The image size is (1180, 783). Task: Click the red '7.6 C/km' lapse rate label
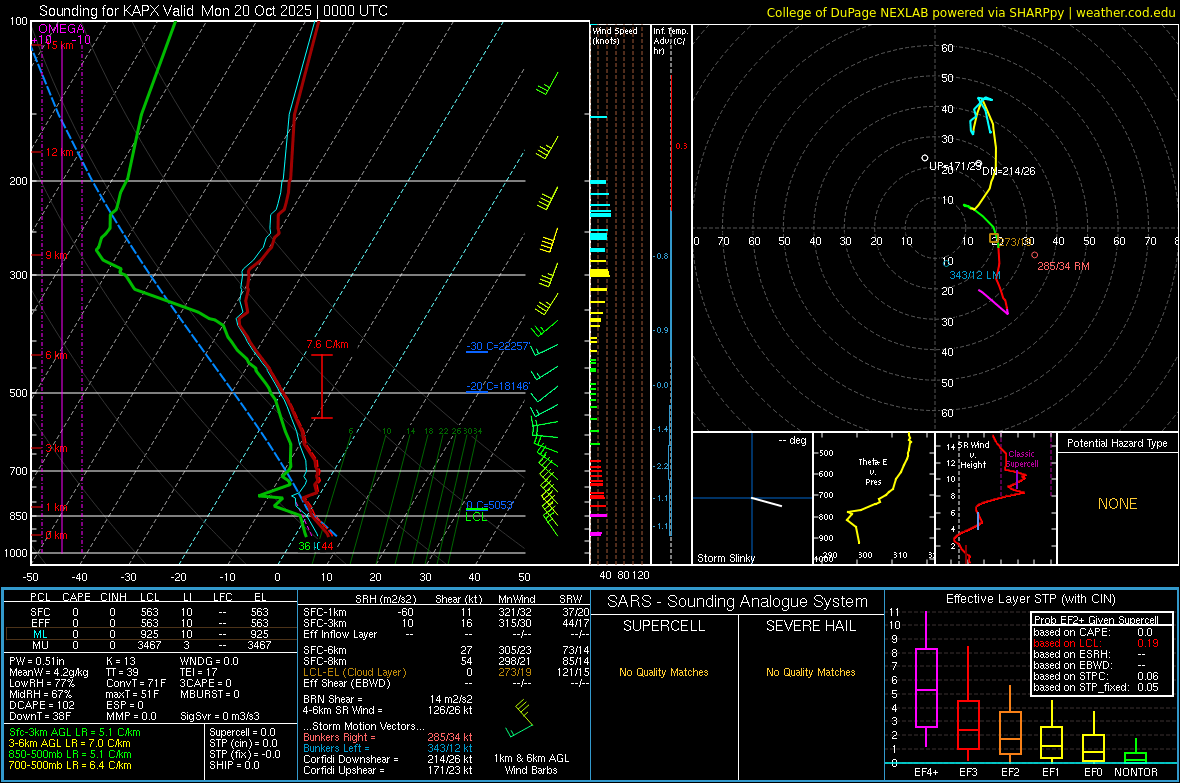327,345
